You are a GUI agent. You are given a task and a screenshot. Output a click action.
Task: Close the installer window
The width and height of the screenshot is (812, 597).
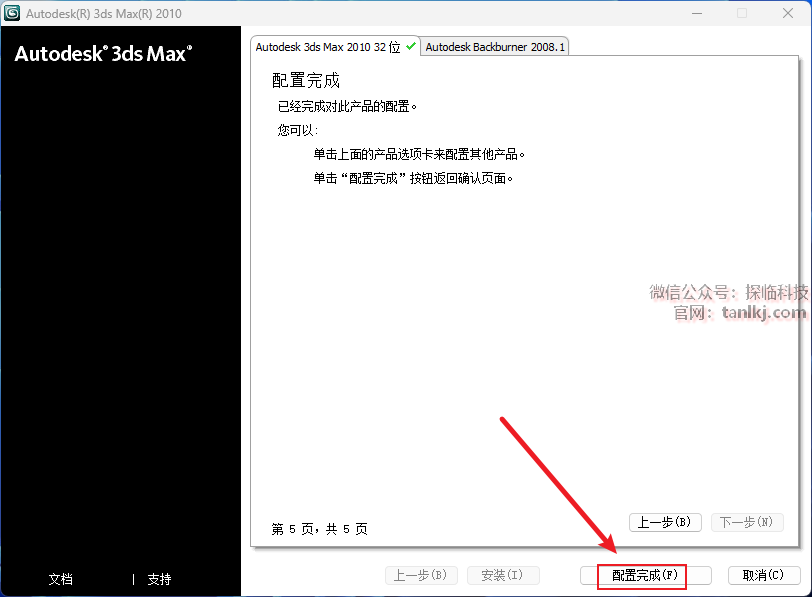[x=788, y=13]
